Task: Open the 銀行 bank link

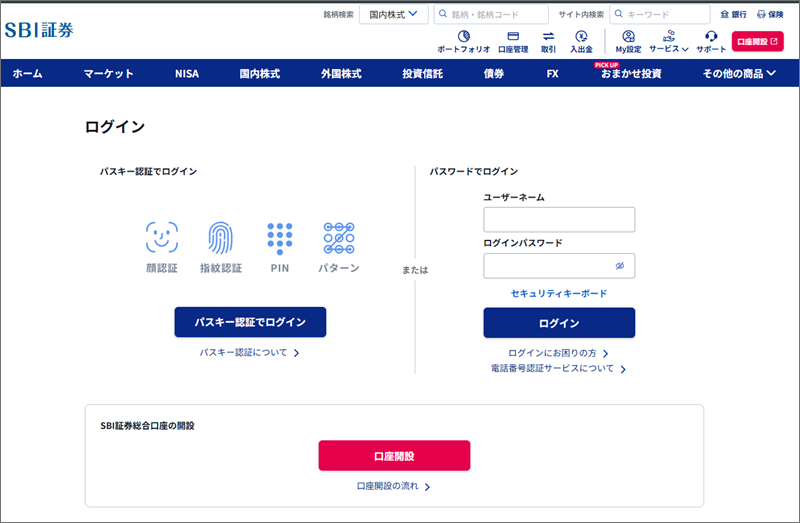Action: pos(733,14)
